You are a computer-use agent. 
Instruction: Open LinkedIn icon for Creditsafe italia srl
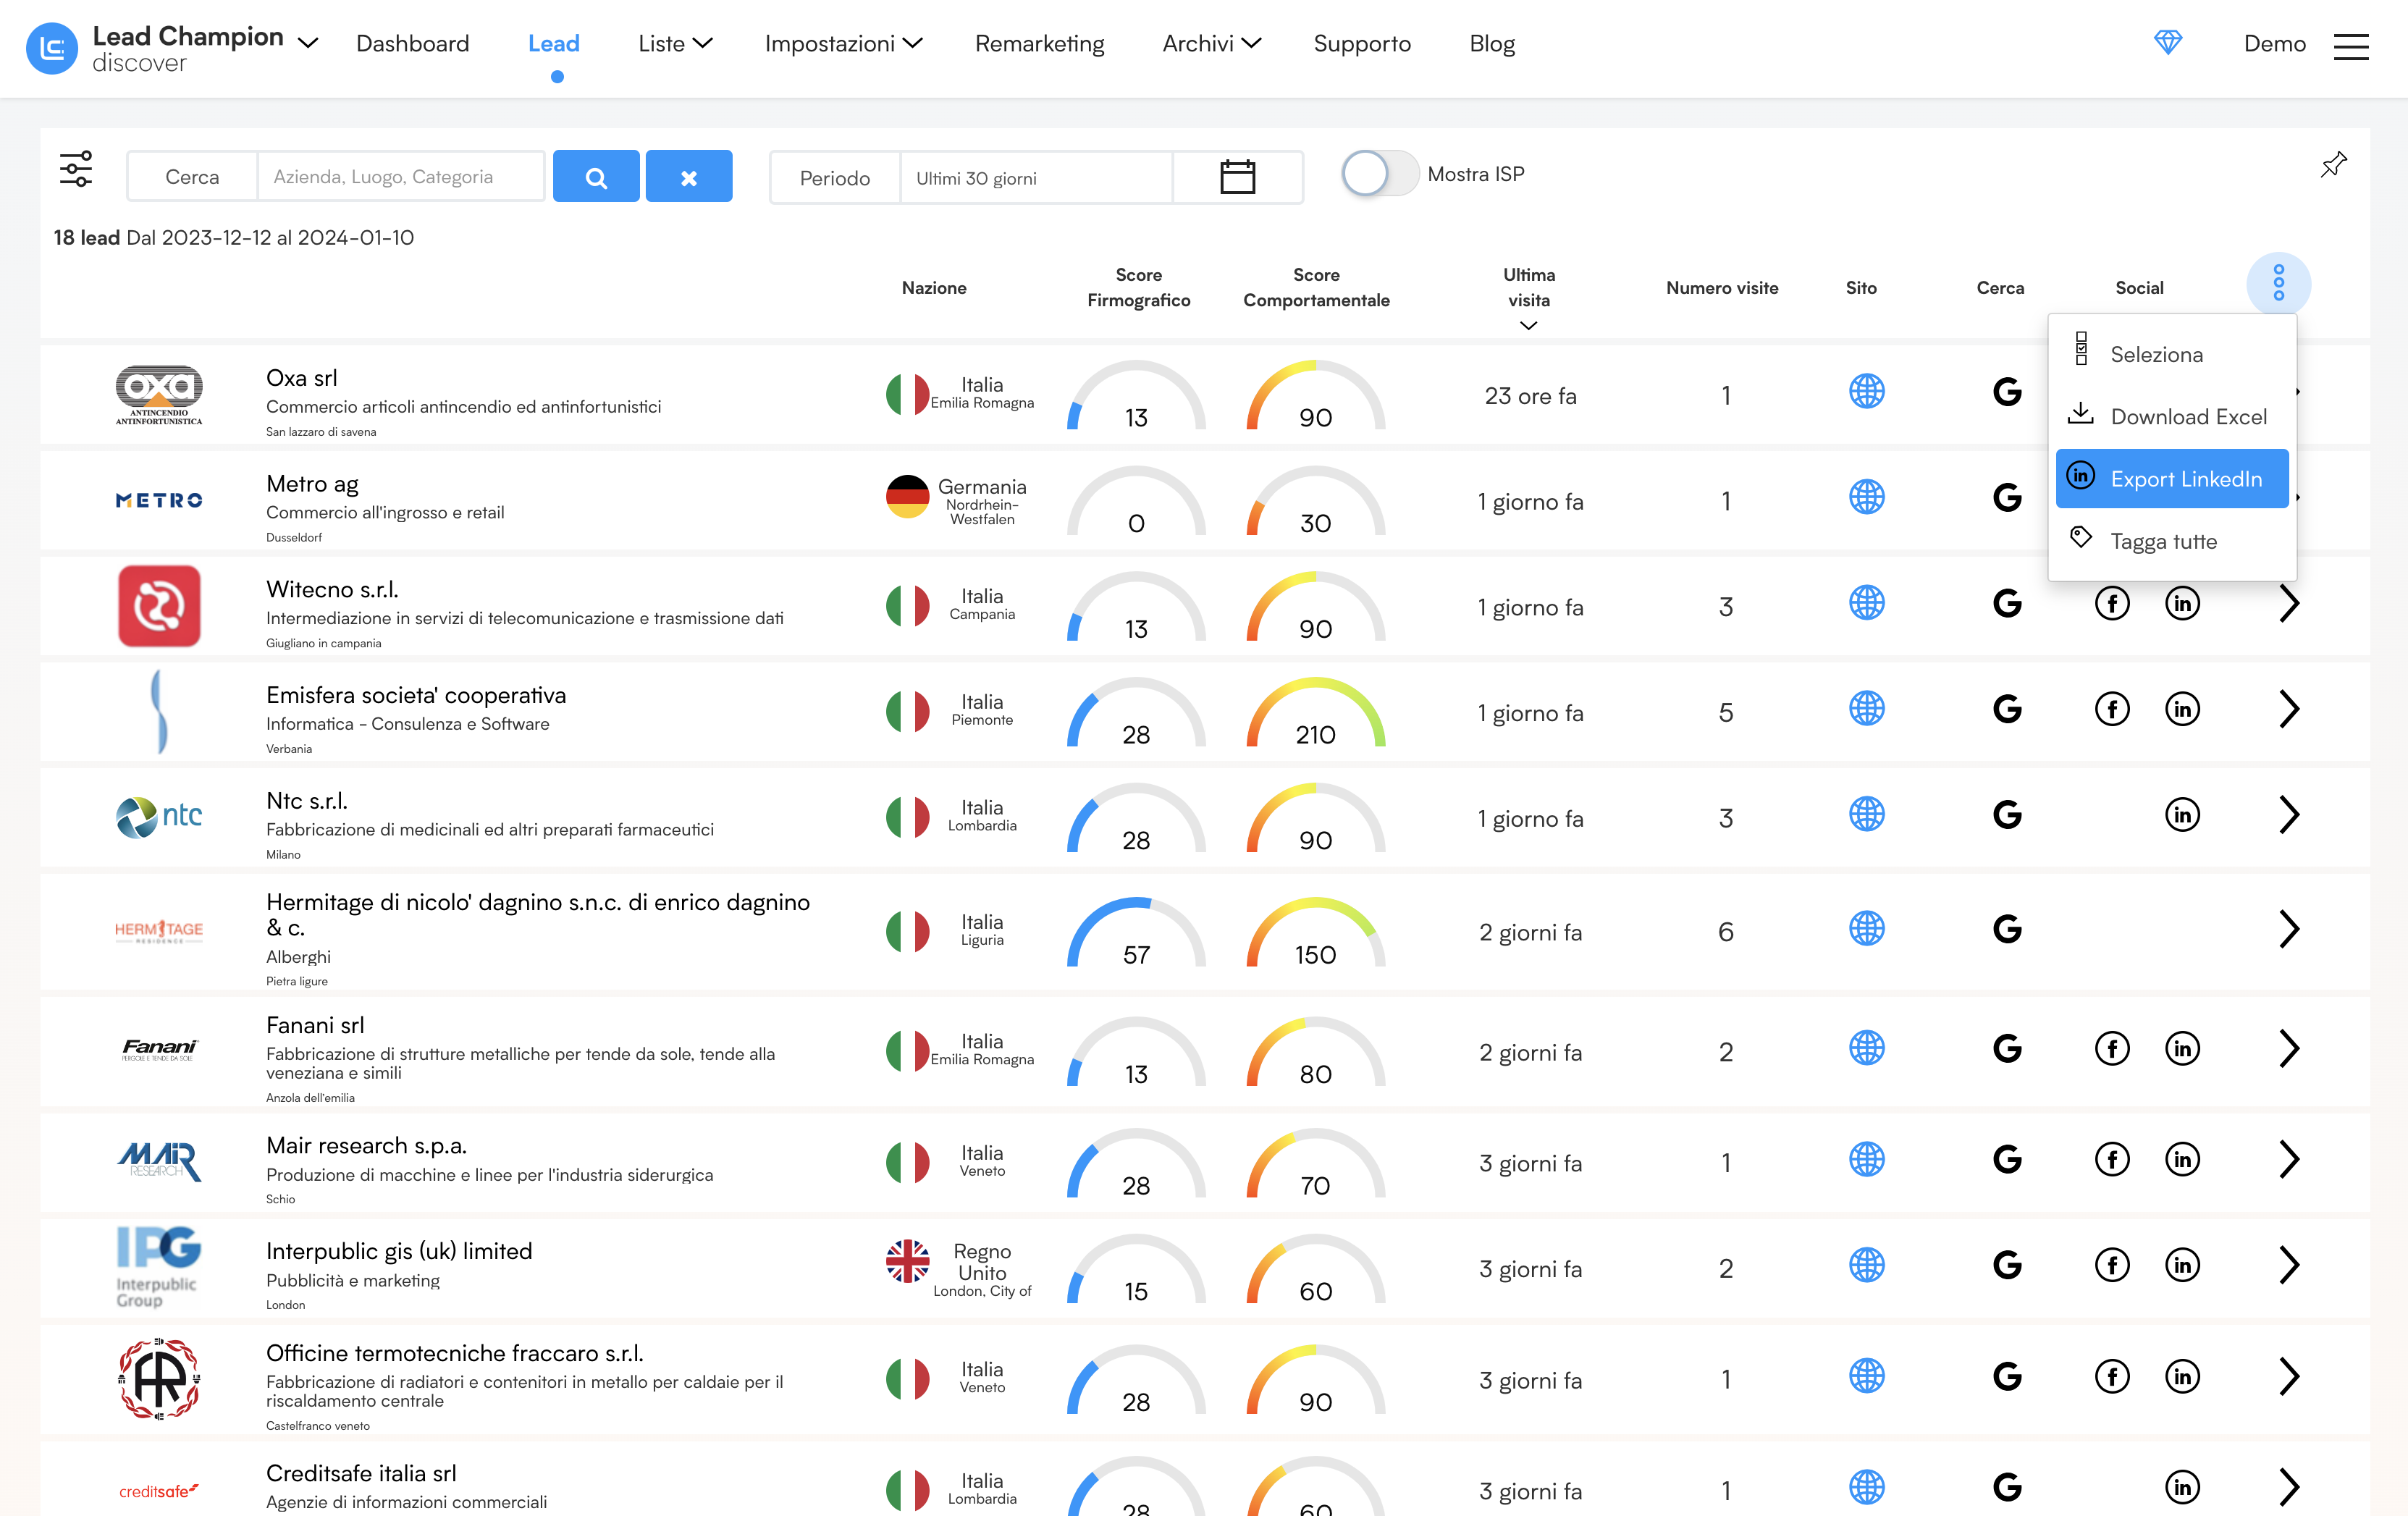(2182, 1488)
